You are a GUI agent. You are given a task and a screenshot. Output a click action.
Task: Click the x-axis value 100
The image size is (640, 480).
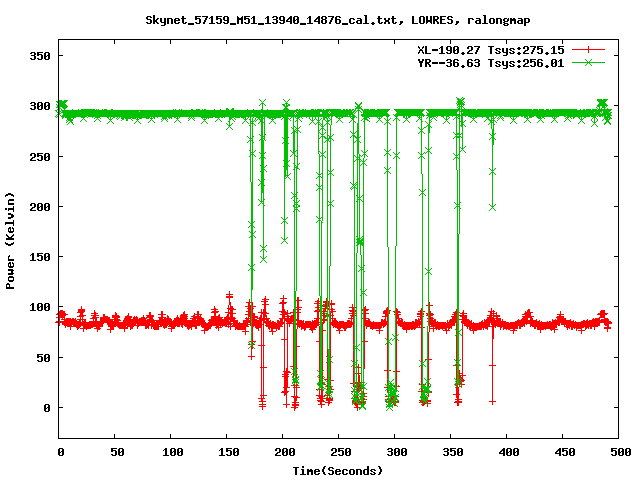(173, 452)
